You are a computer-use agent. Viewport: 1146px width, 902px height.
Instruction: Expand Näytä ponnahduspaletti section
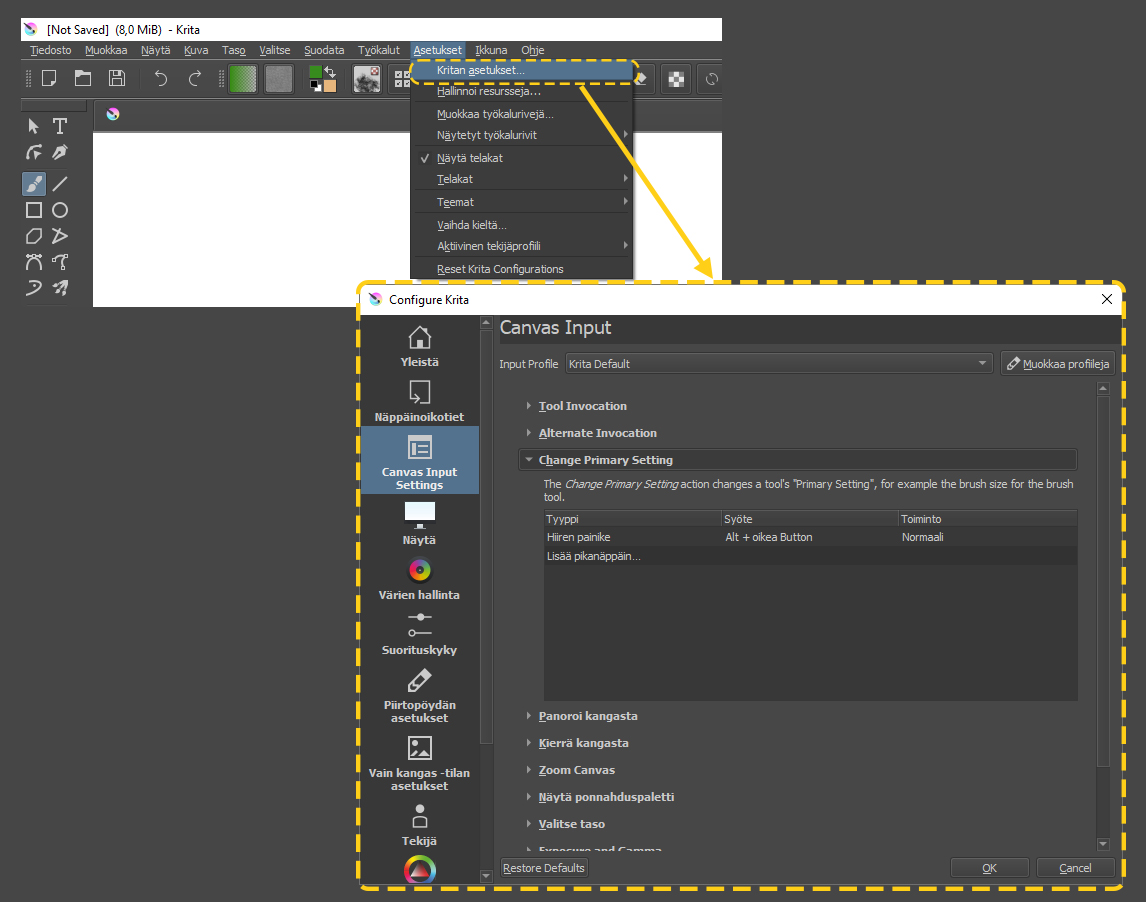606,797
